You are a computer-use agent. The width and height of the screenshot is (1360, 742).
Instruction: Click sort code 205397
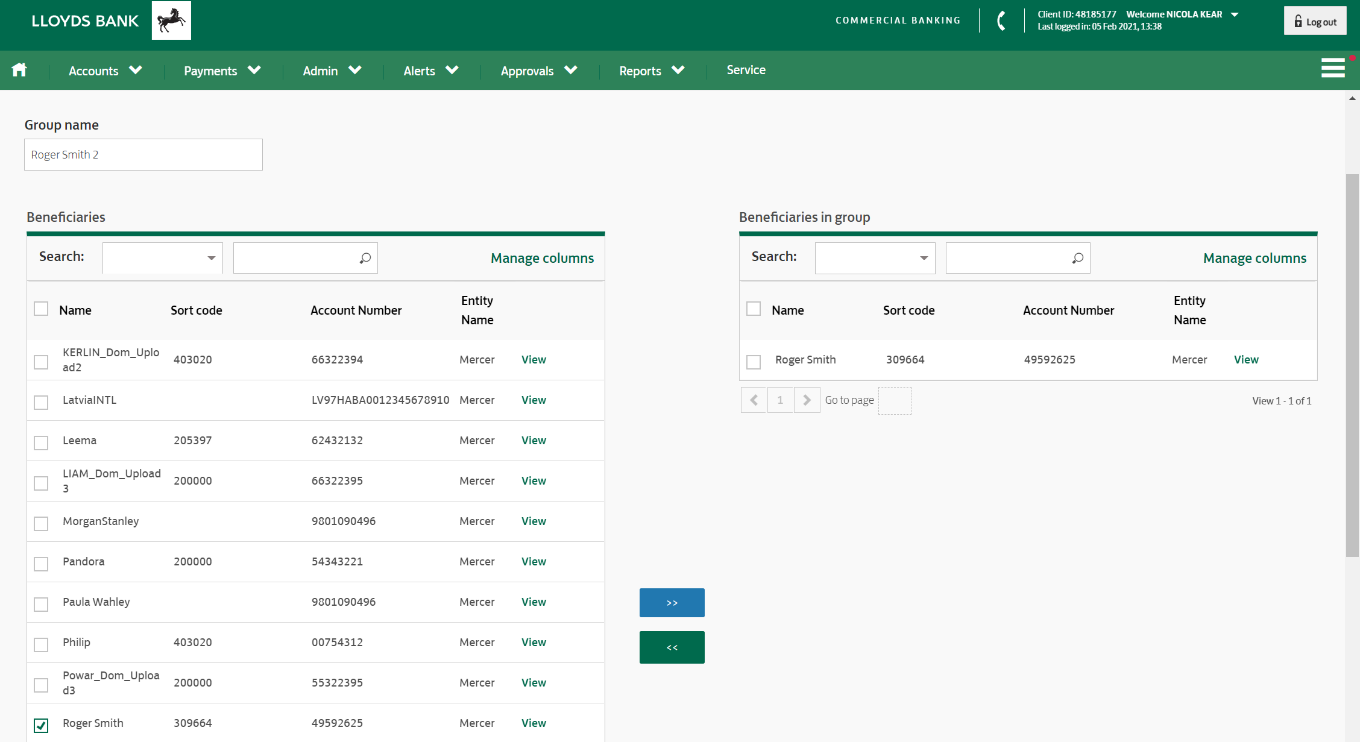pos(192,440)
